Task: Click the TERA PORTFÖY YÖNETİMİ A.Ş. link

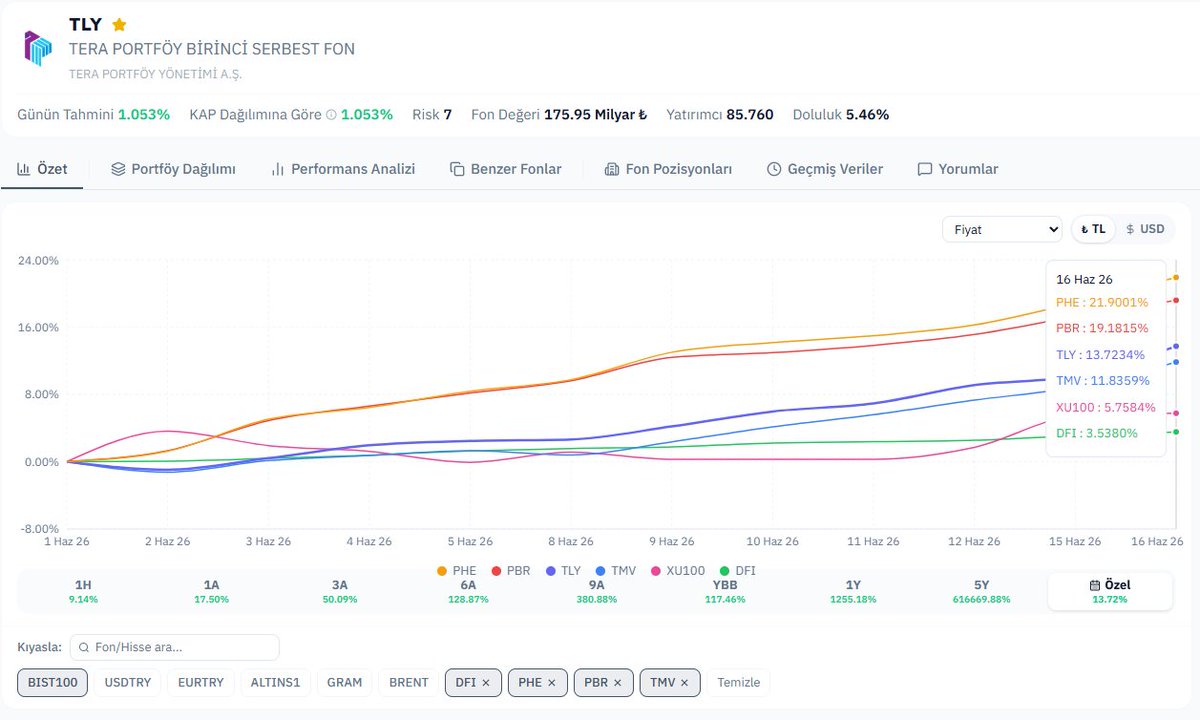Action: [155, 74]
